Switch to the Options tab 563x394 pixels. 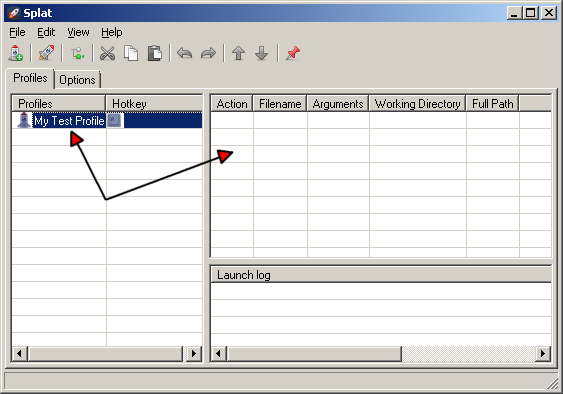coord(77,80)
